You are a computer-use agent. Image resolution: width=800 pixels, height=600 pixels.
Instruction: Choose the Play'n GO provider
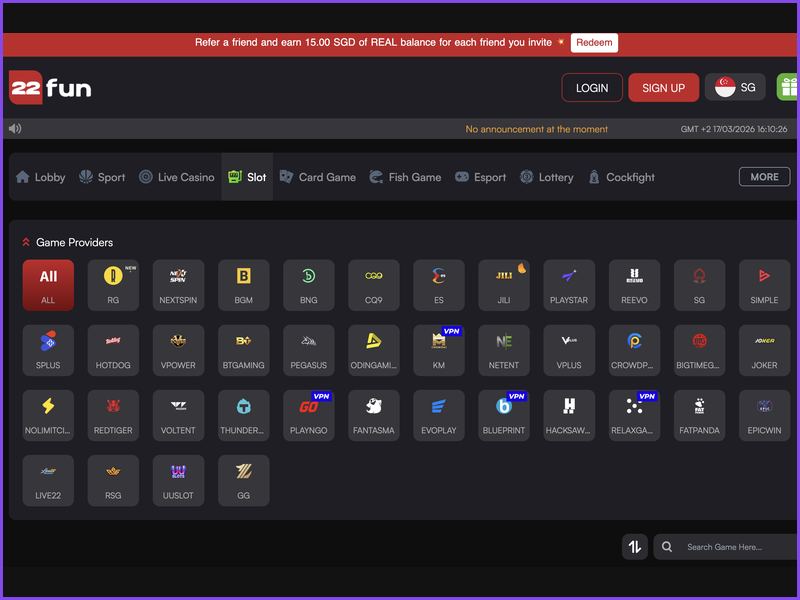point(309,414)
